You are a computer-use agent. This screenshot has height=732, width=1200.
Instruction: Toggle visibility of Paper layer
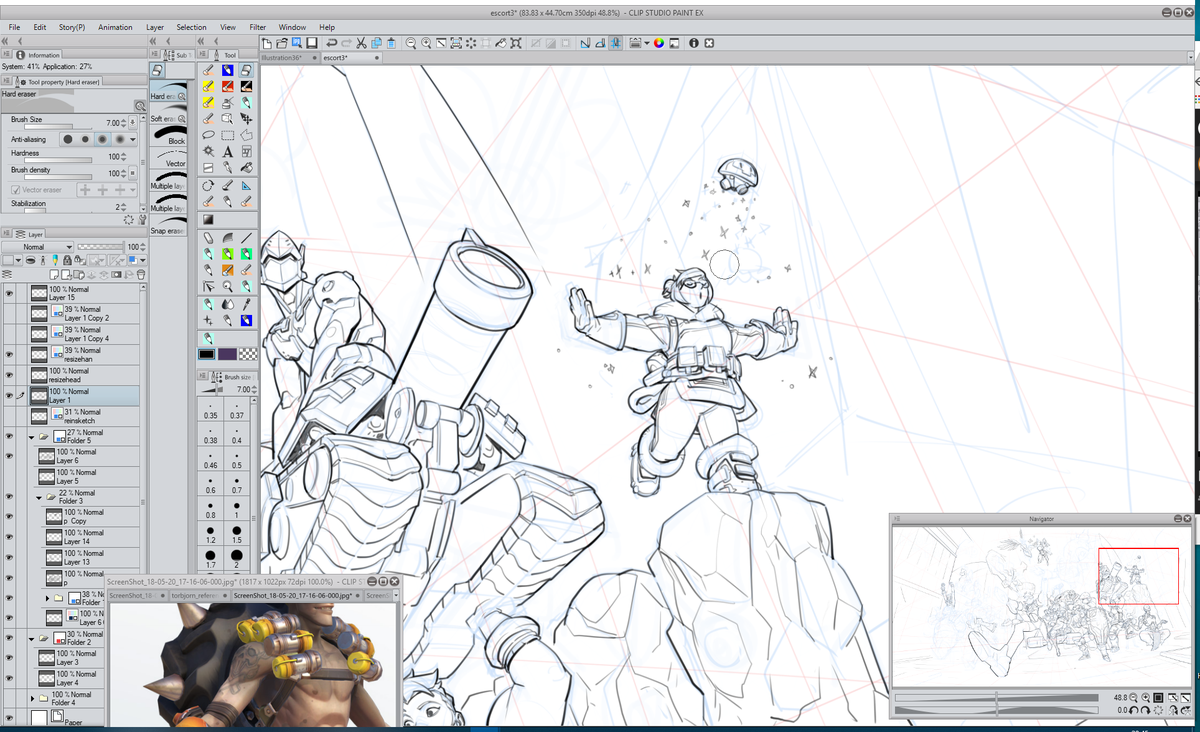coord(9,718)
